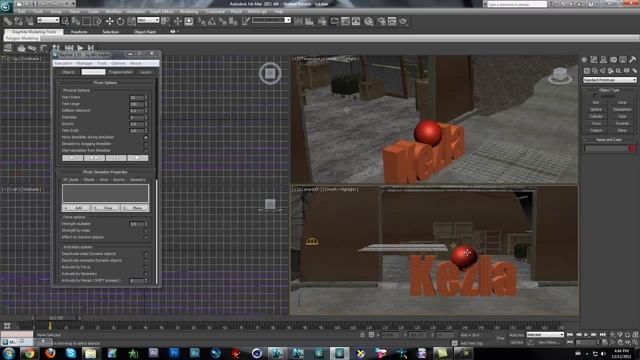640x360 pixels.
Task: Click the Select by Name icon
Action: tap(76, 21)
